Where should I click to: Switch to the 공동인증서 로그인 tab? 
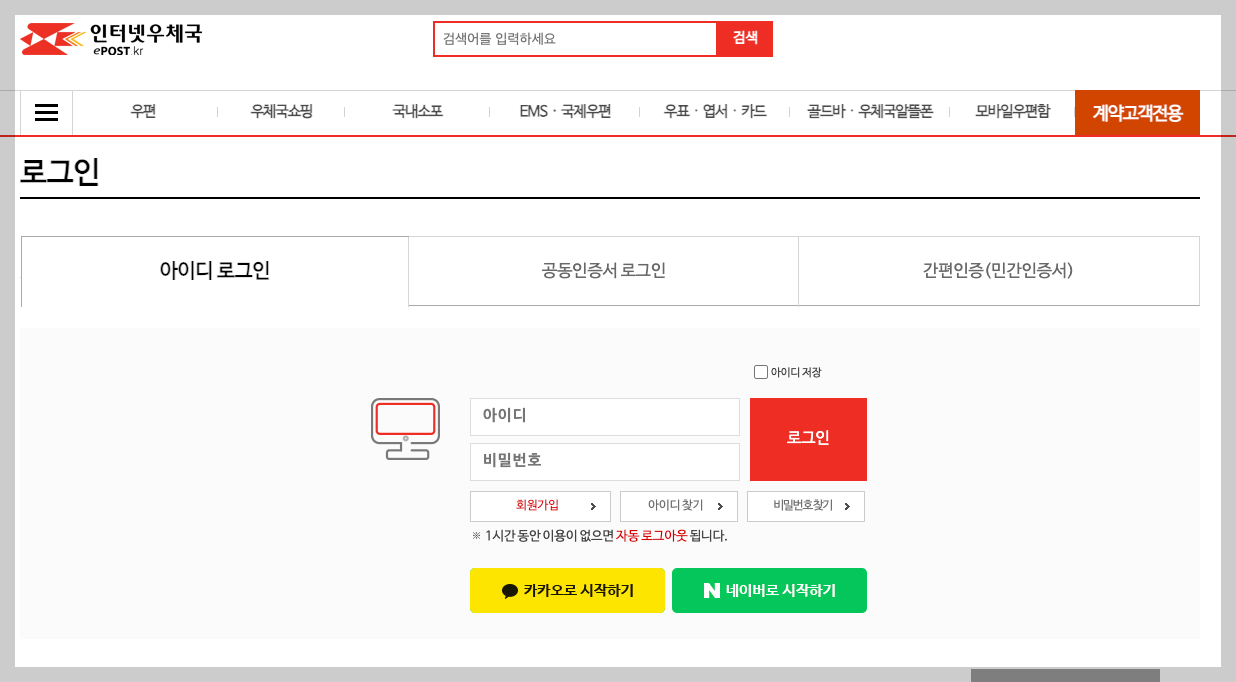point(602,270)
